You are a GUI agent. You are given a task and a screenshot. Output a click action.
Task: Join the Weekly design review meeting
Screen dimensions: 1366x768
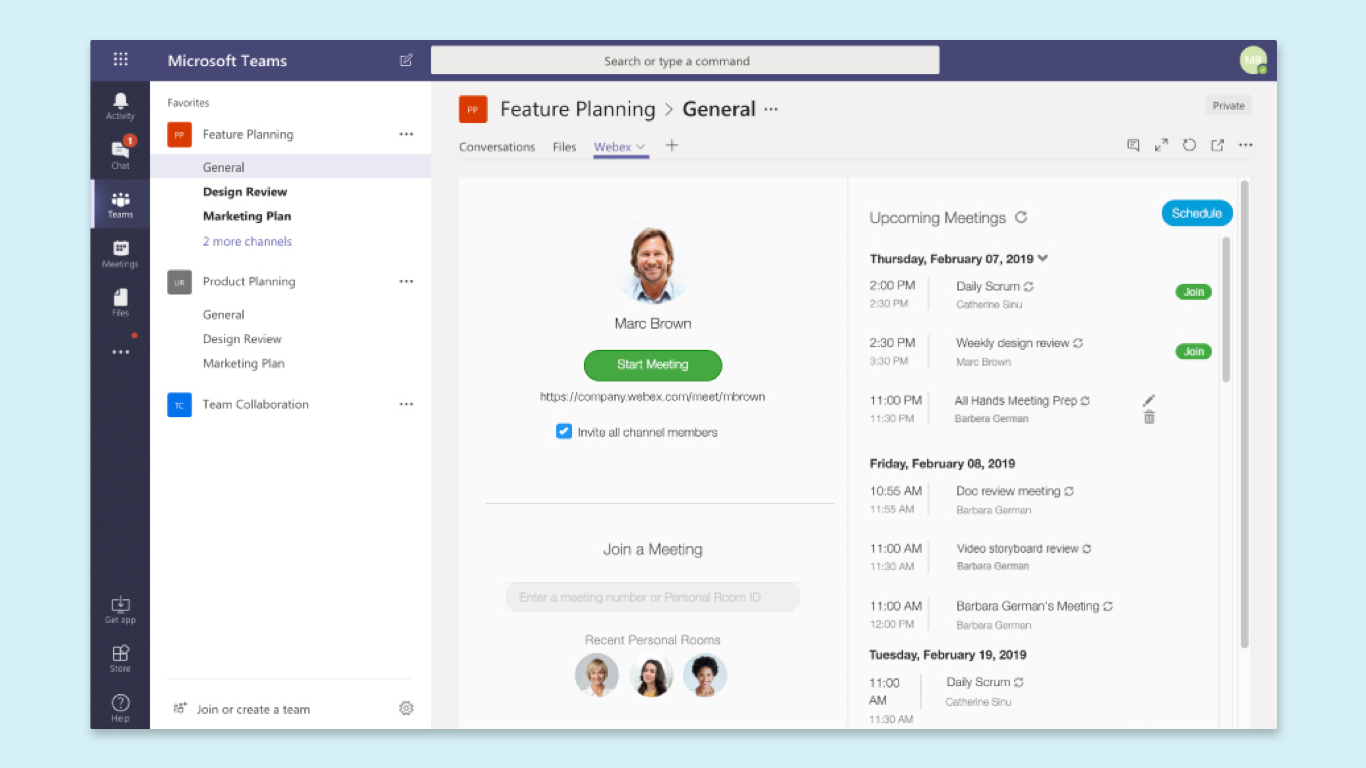pyautogui.click(x=1194, y=351)
